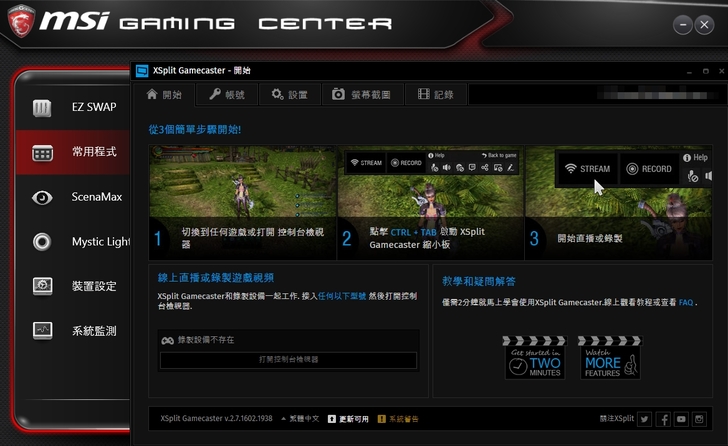Image resolution: width=728 pixels, height=446 pixels.
Task: Click STREAM in step 2 overlay
Action: coord(366,163)
